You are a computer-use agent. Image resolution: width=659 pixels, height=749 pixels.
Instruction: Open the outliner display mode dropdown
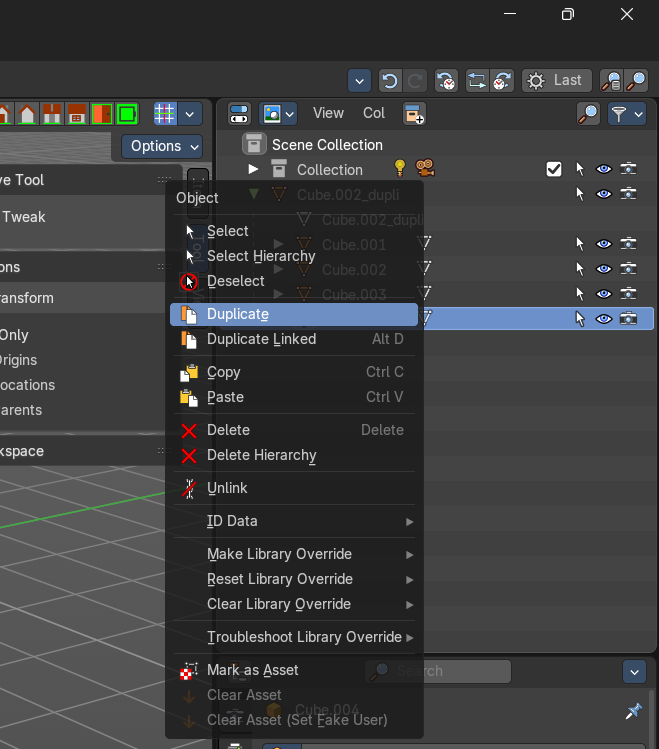(278, 114)
